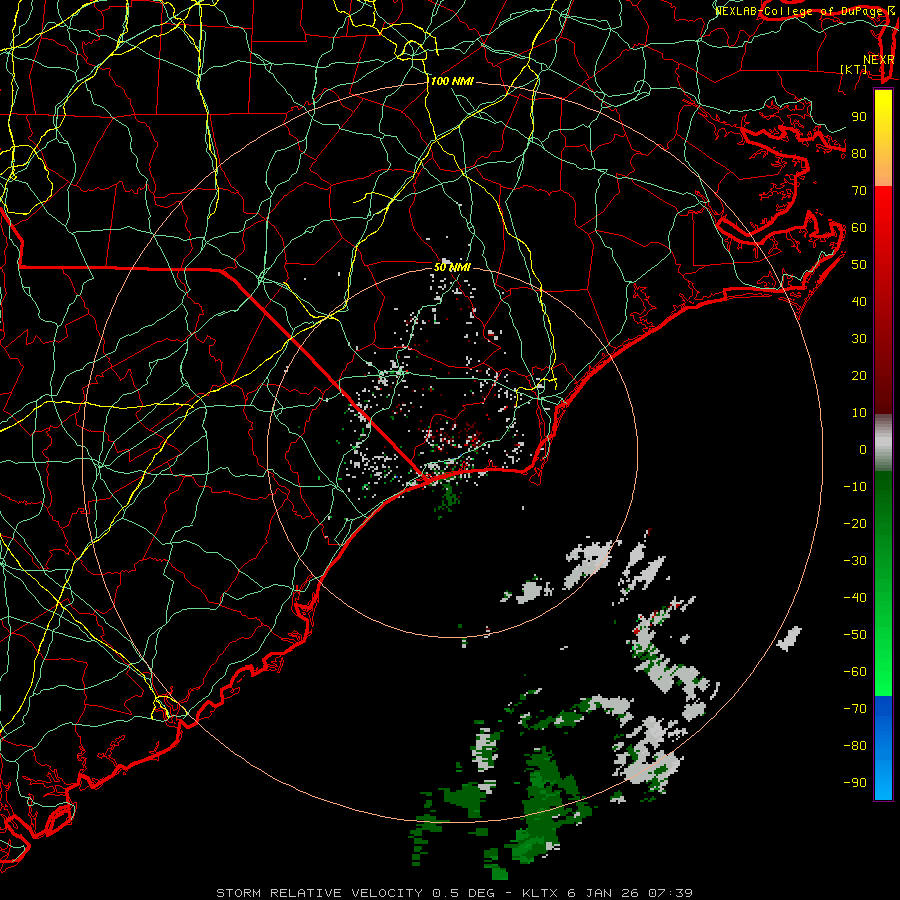
Task: Click the positive 90 scale label
Action: pos(859,117)
